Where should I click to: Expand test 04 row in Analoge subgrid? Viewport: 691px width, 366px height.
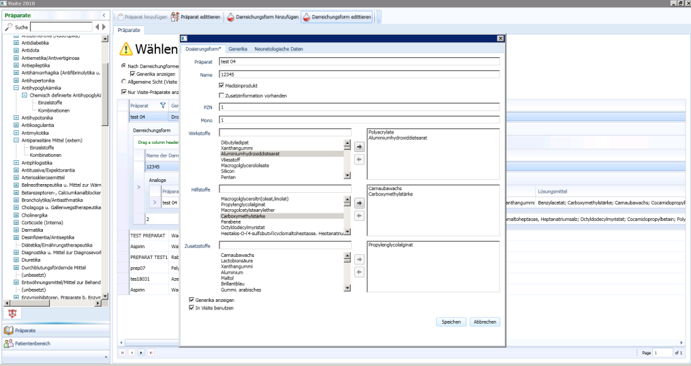[x=155, y=203]
